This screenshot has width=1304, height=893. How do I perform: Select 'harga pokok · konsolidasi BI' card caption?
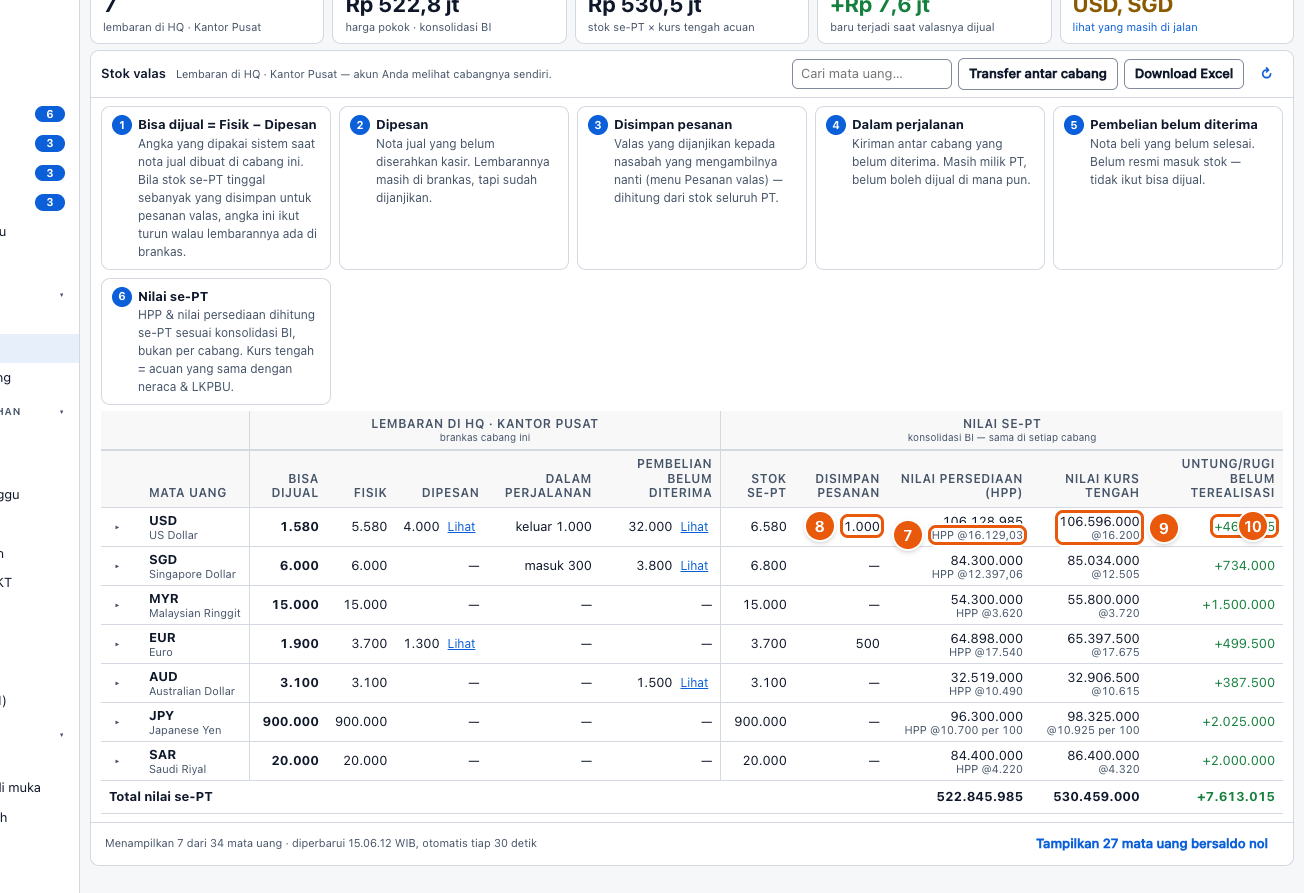(418, 27)
